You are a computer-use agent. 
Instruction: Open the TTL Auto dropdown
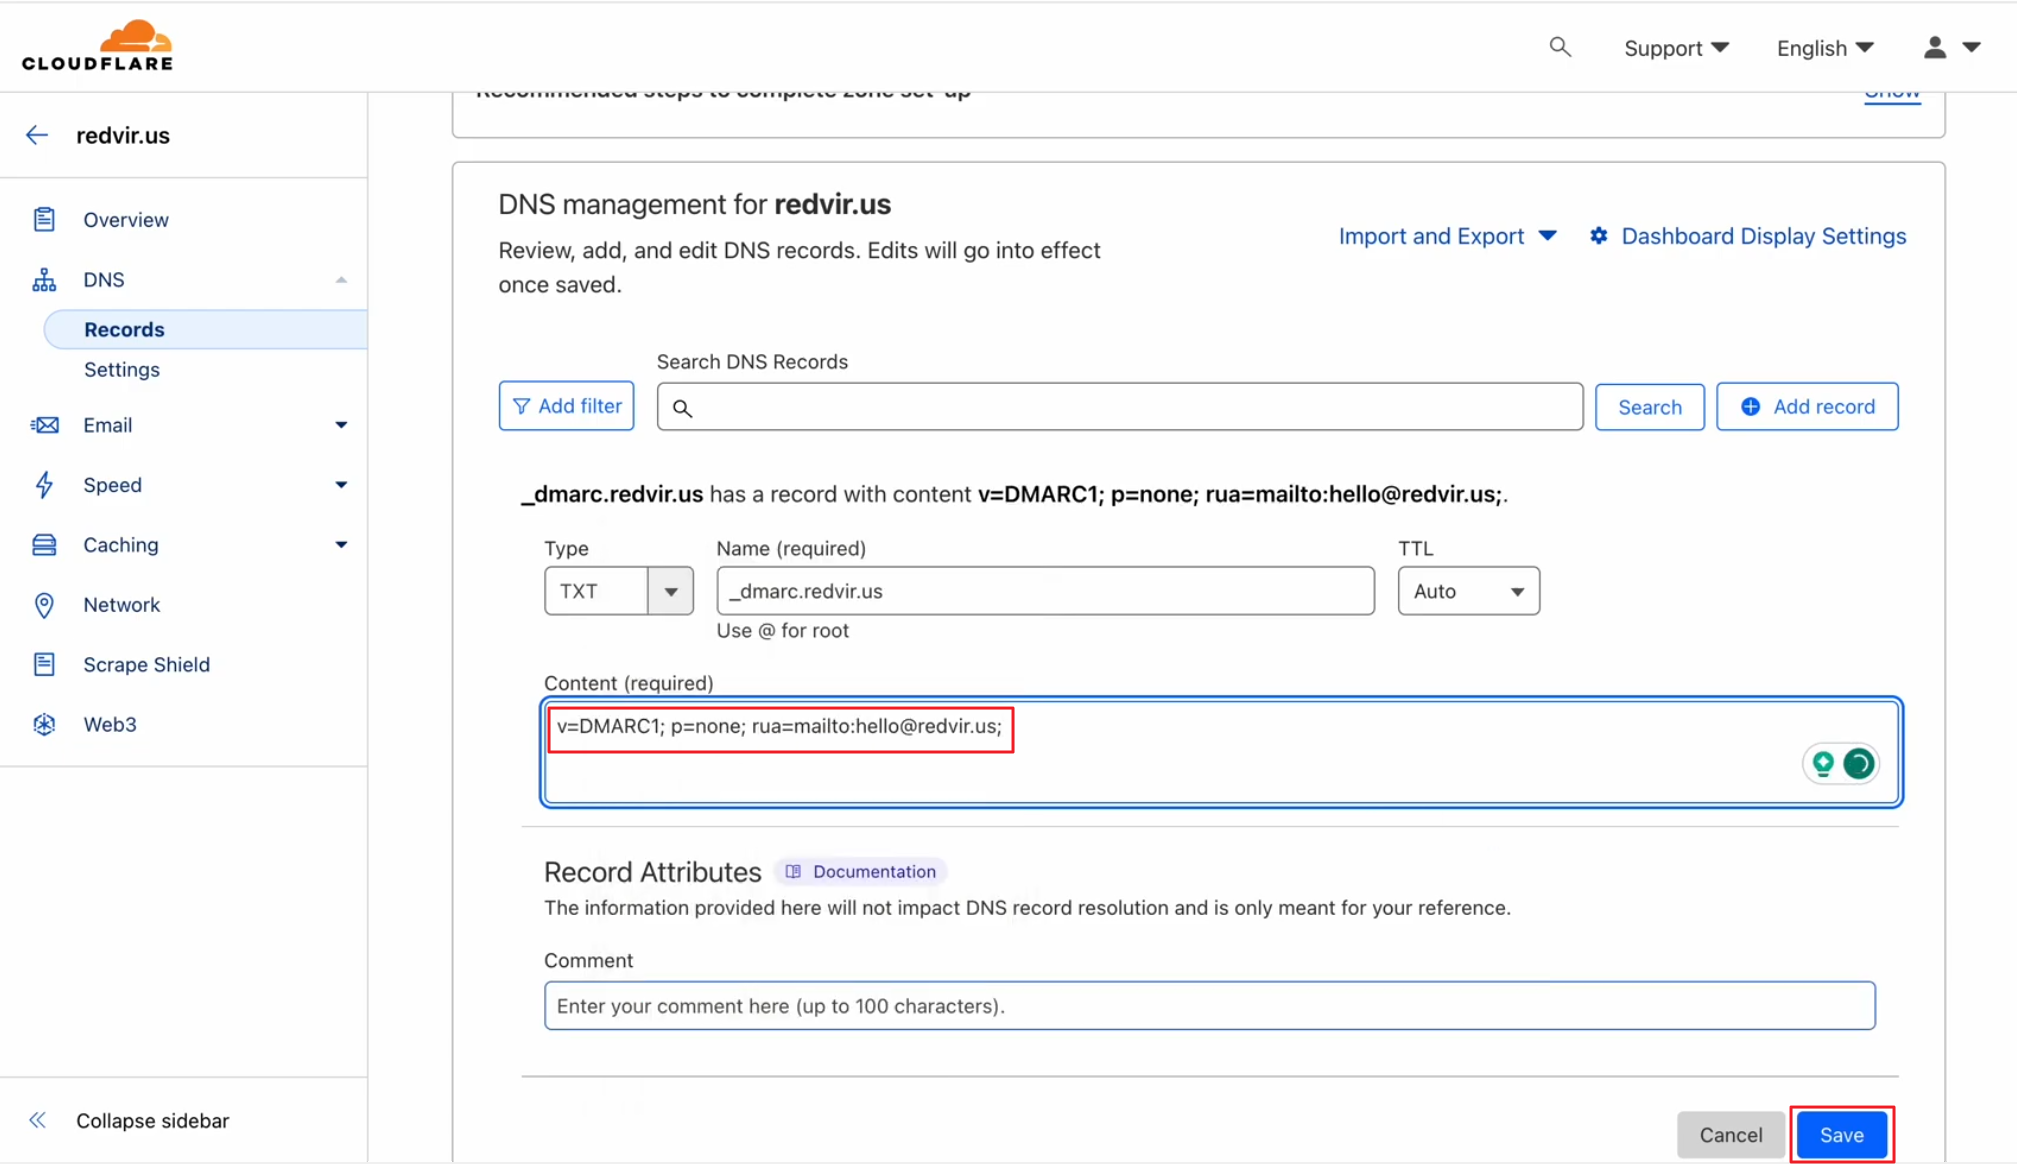click(x=1468, y=591)
